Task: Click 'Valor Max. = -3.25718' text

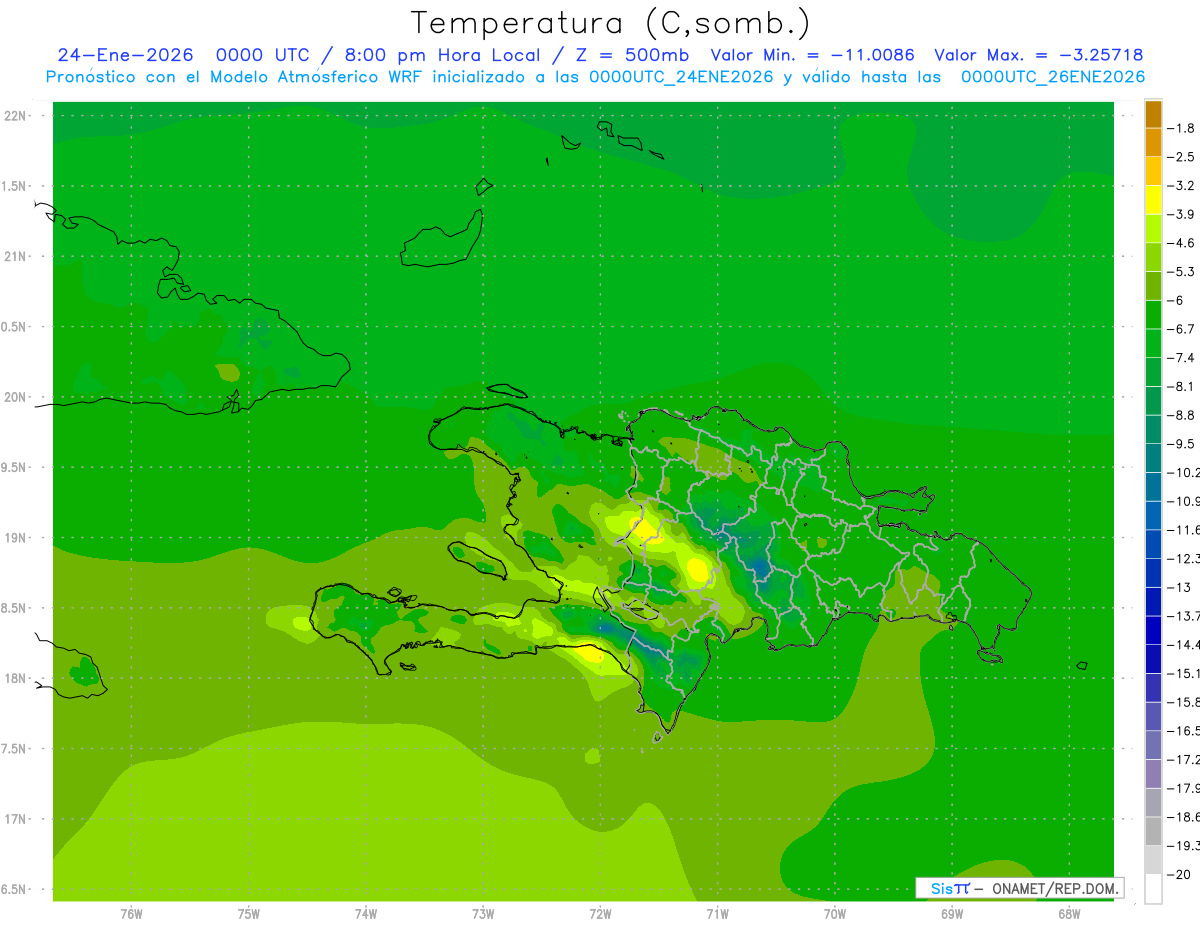Action: pos(1039,55)
